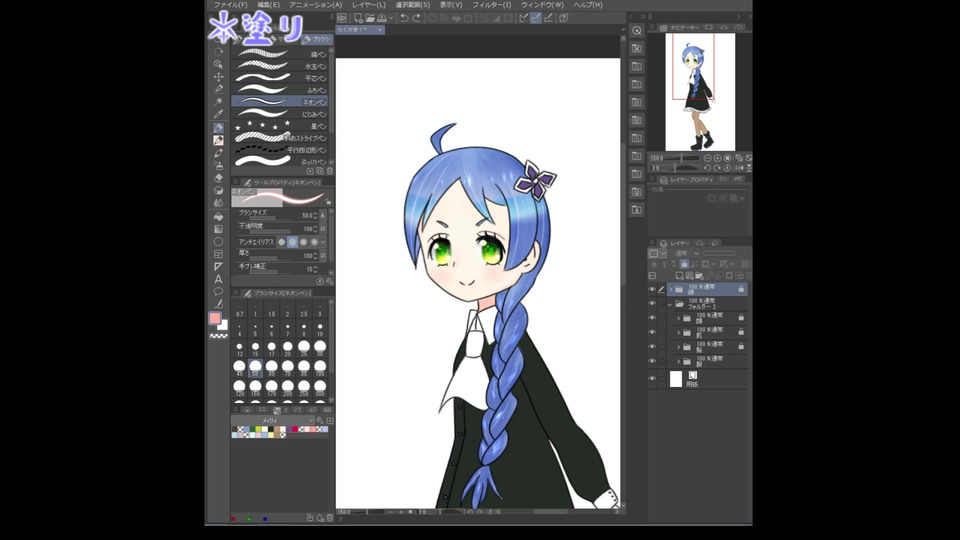The width and height of the screenshot is (960, 540).
Task: Delete sub tool trash icon
Action: (x=329, y=171)
